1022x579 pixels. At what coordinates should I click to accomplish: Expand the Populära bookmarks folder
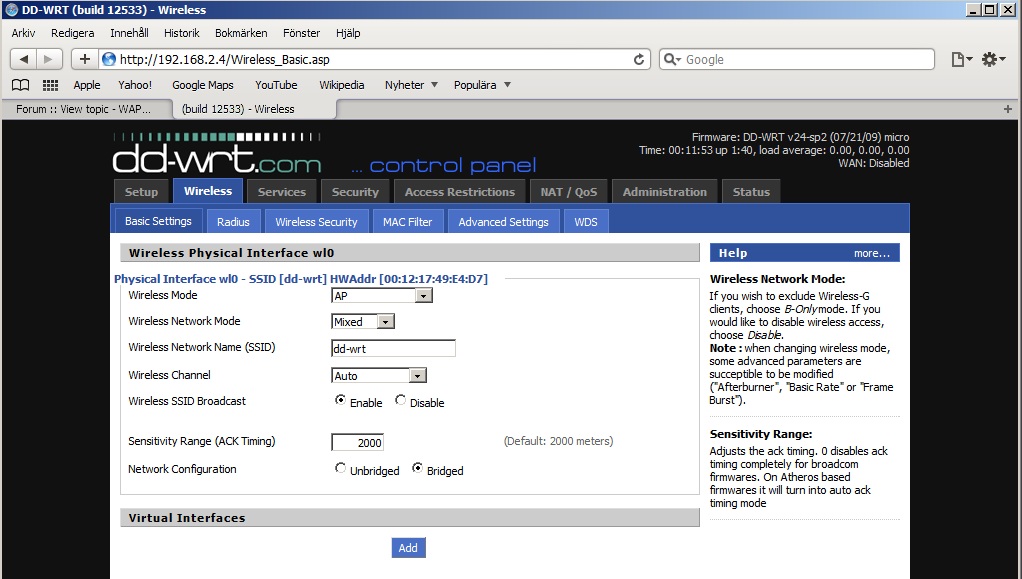pyautogui.click(x=482, y=85)
